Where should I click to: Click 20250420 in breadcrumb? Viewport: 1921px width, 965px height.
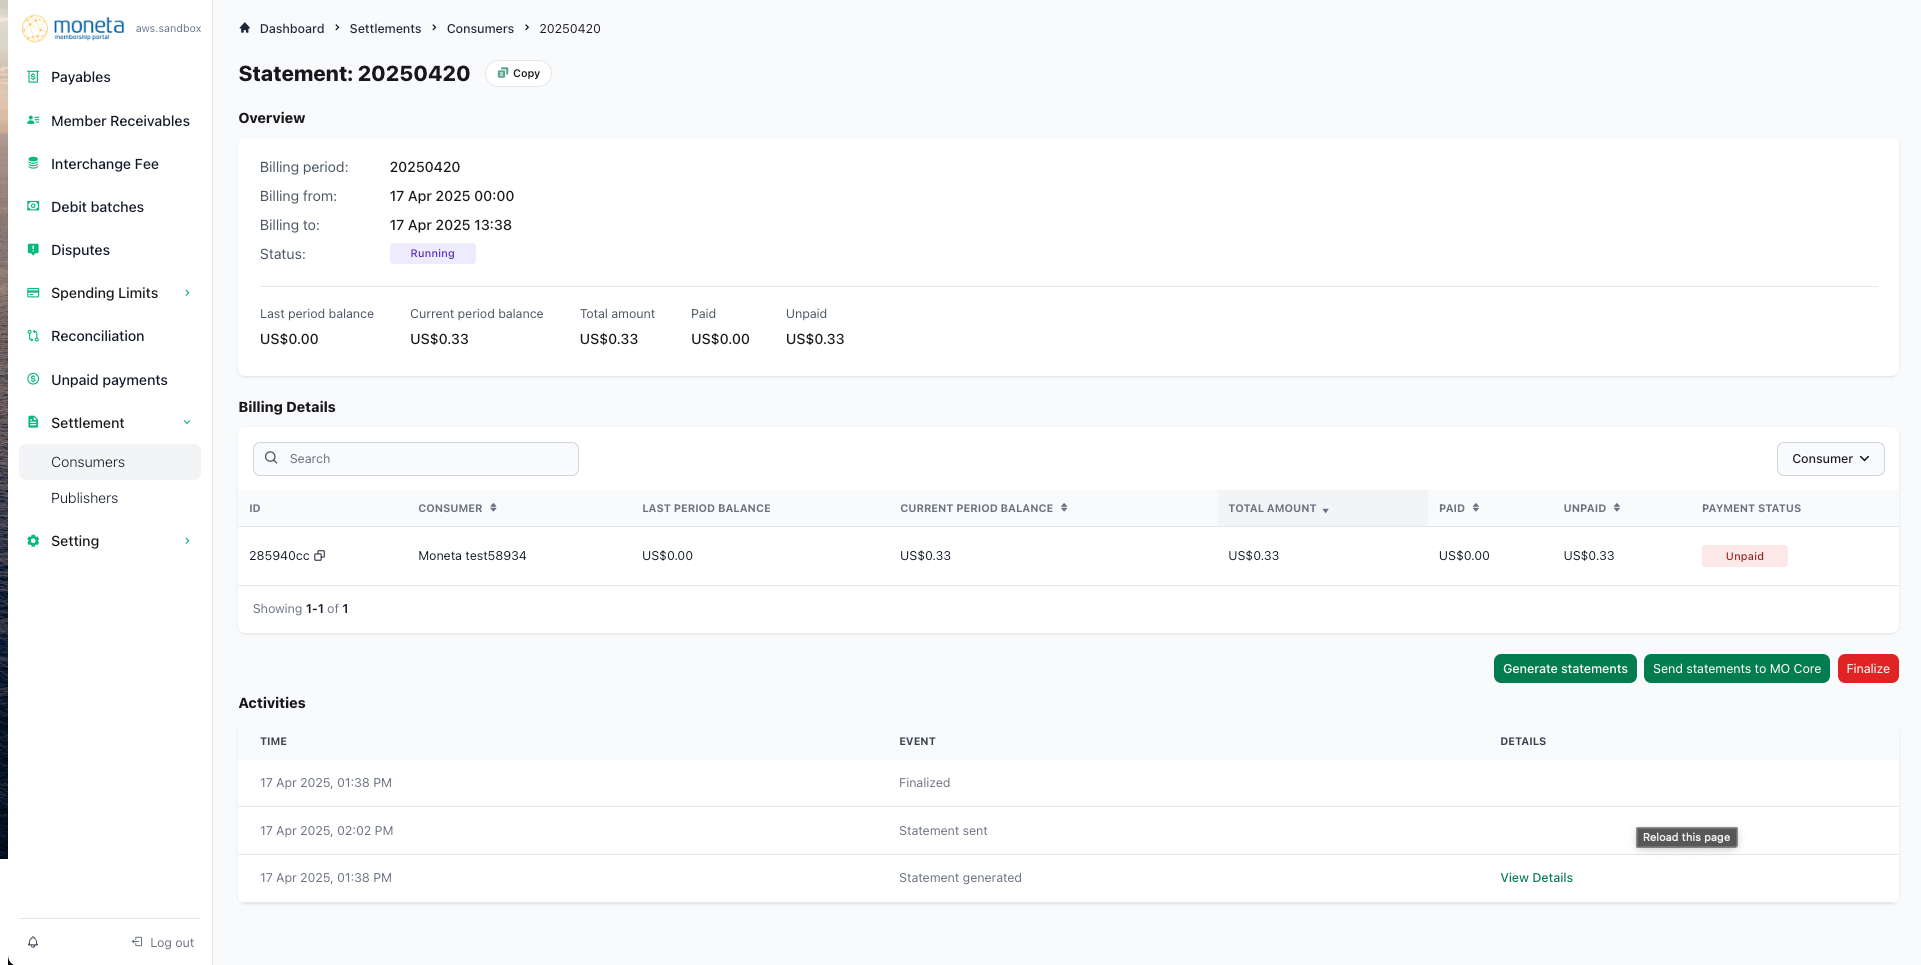point(570,28)
